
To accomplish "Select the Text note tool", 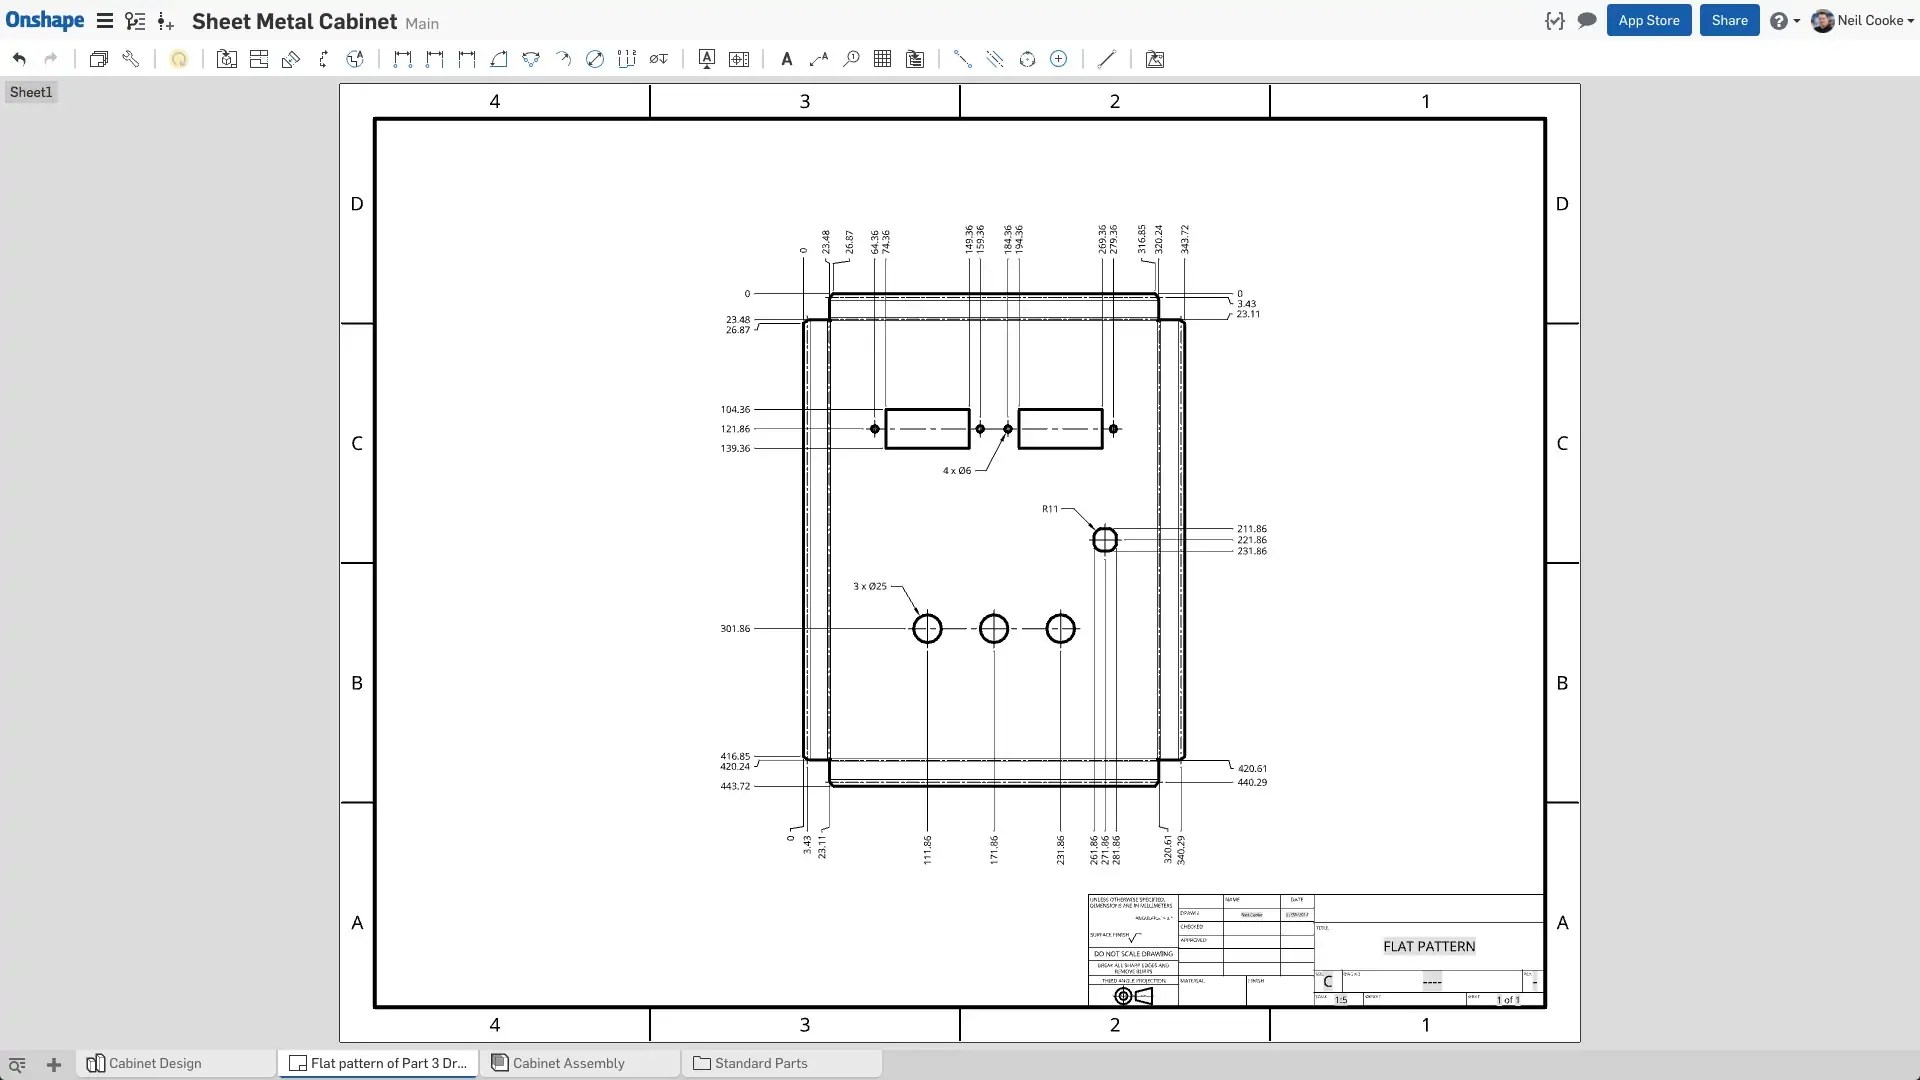I will pyautogui.click(x=787, y=59).
